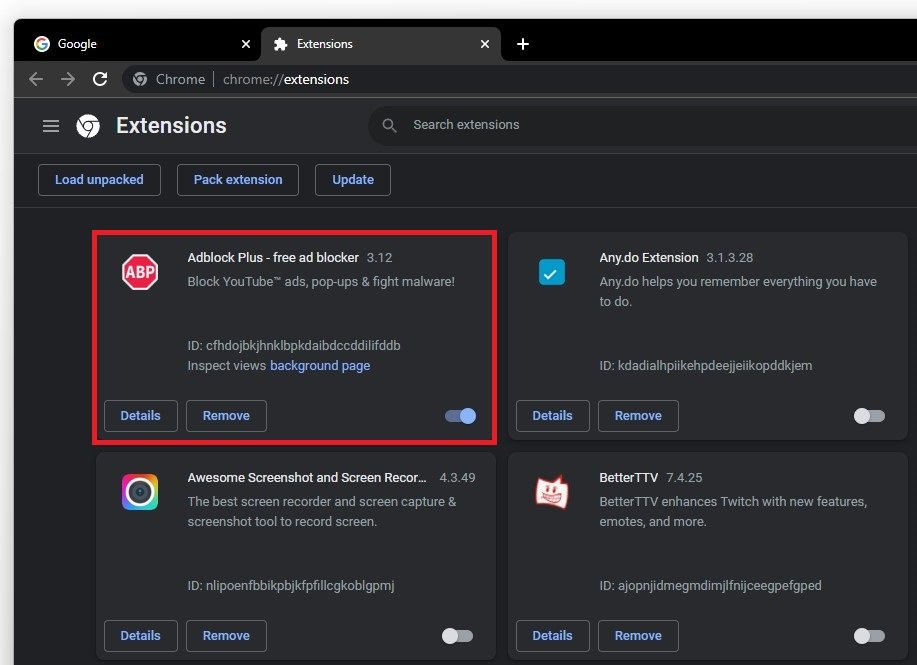The image size is (917, 665).
Task: Disable the Adblock Plus extension toggle
Action: pos(461,416)
